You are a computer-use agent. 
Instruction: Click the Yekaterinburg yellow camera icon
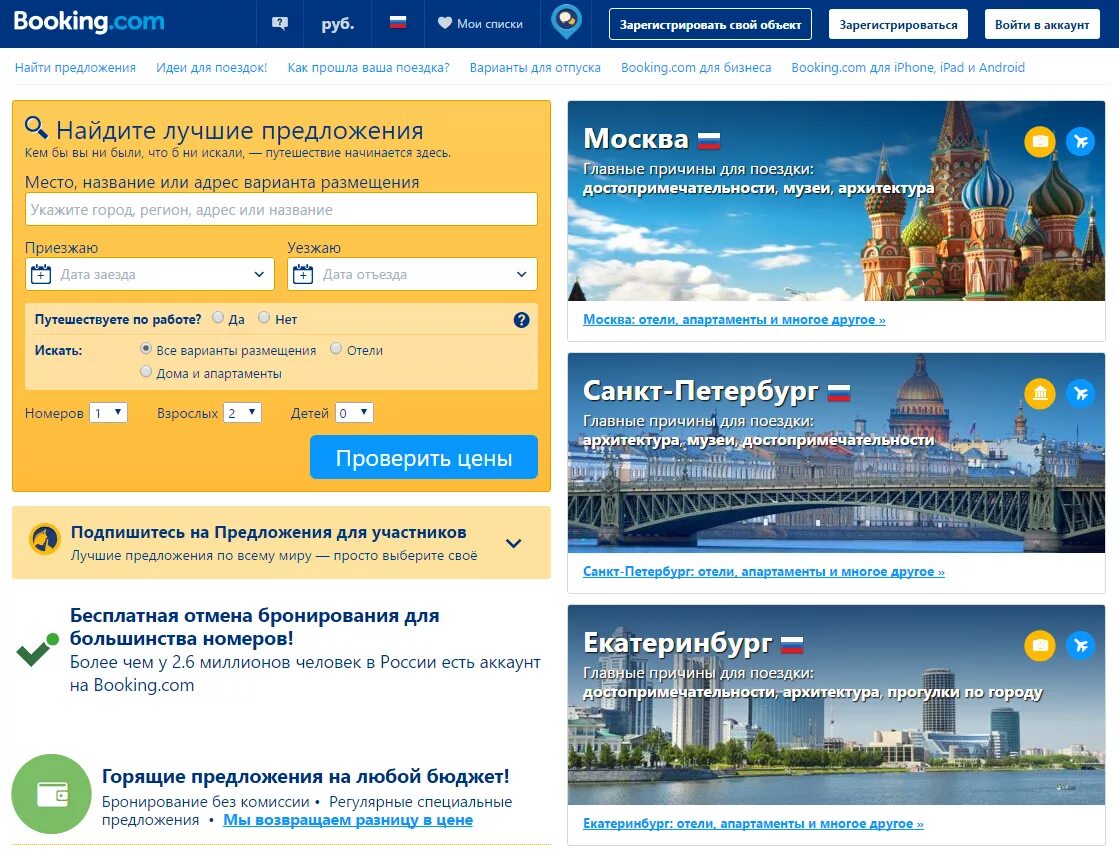1040,645
